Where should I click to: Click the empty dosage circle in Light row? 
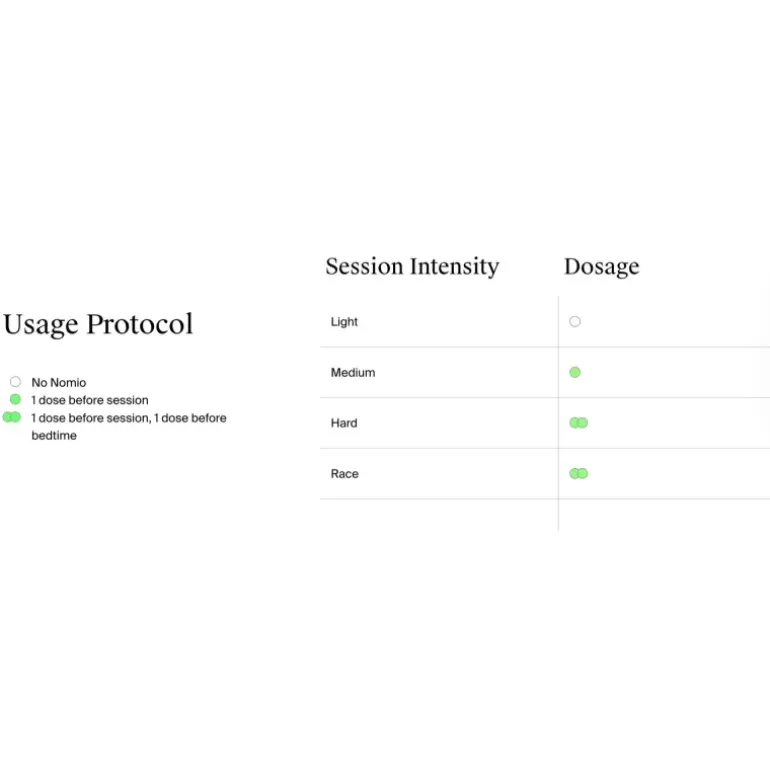(575, 322)
